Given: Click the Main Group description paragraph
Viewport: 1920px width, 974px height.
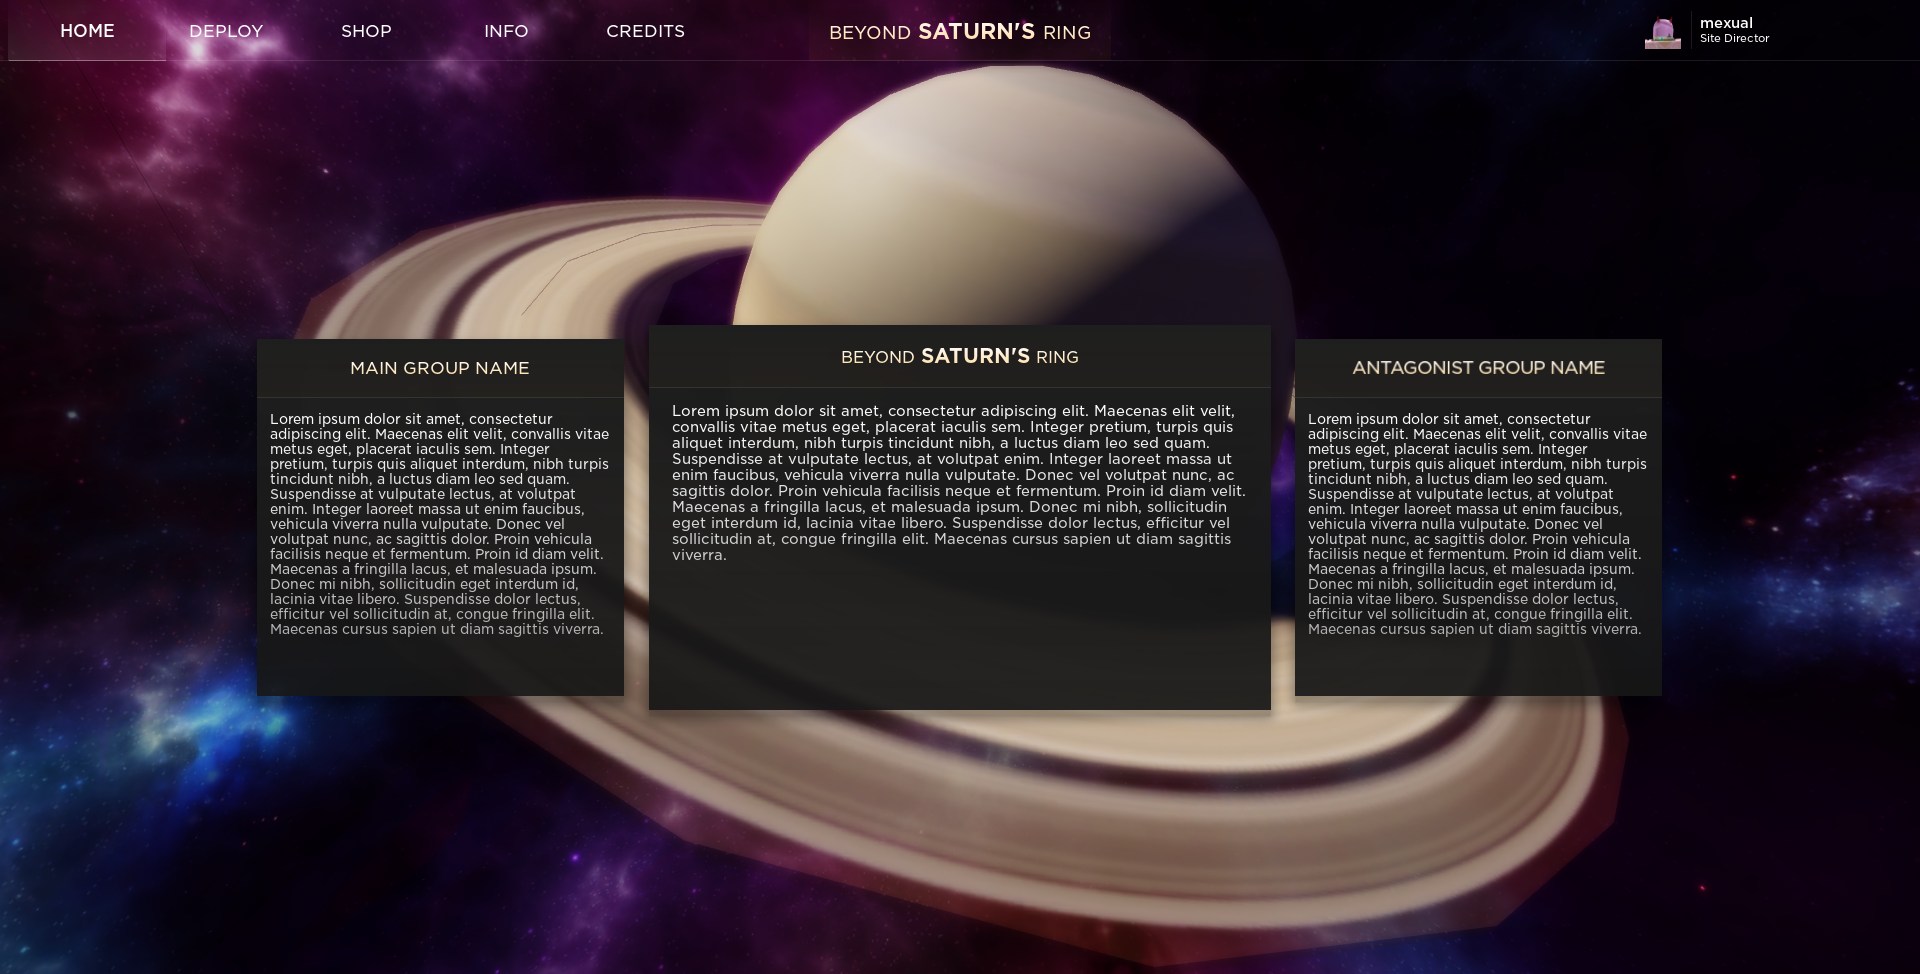Looking at the screenshot, I should [440, 524].
